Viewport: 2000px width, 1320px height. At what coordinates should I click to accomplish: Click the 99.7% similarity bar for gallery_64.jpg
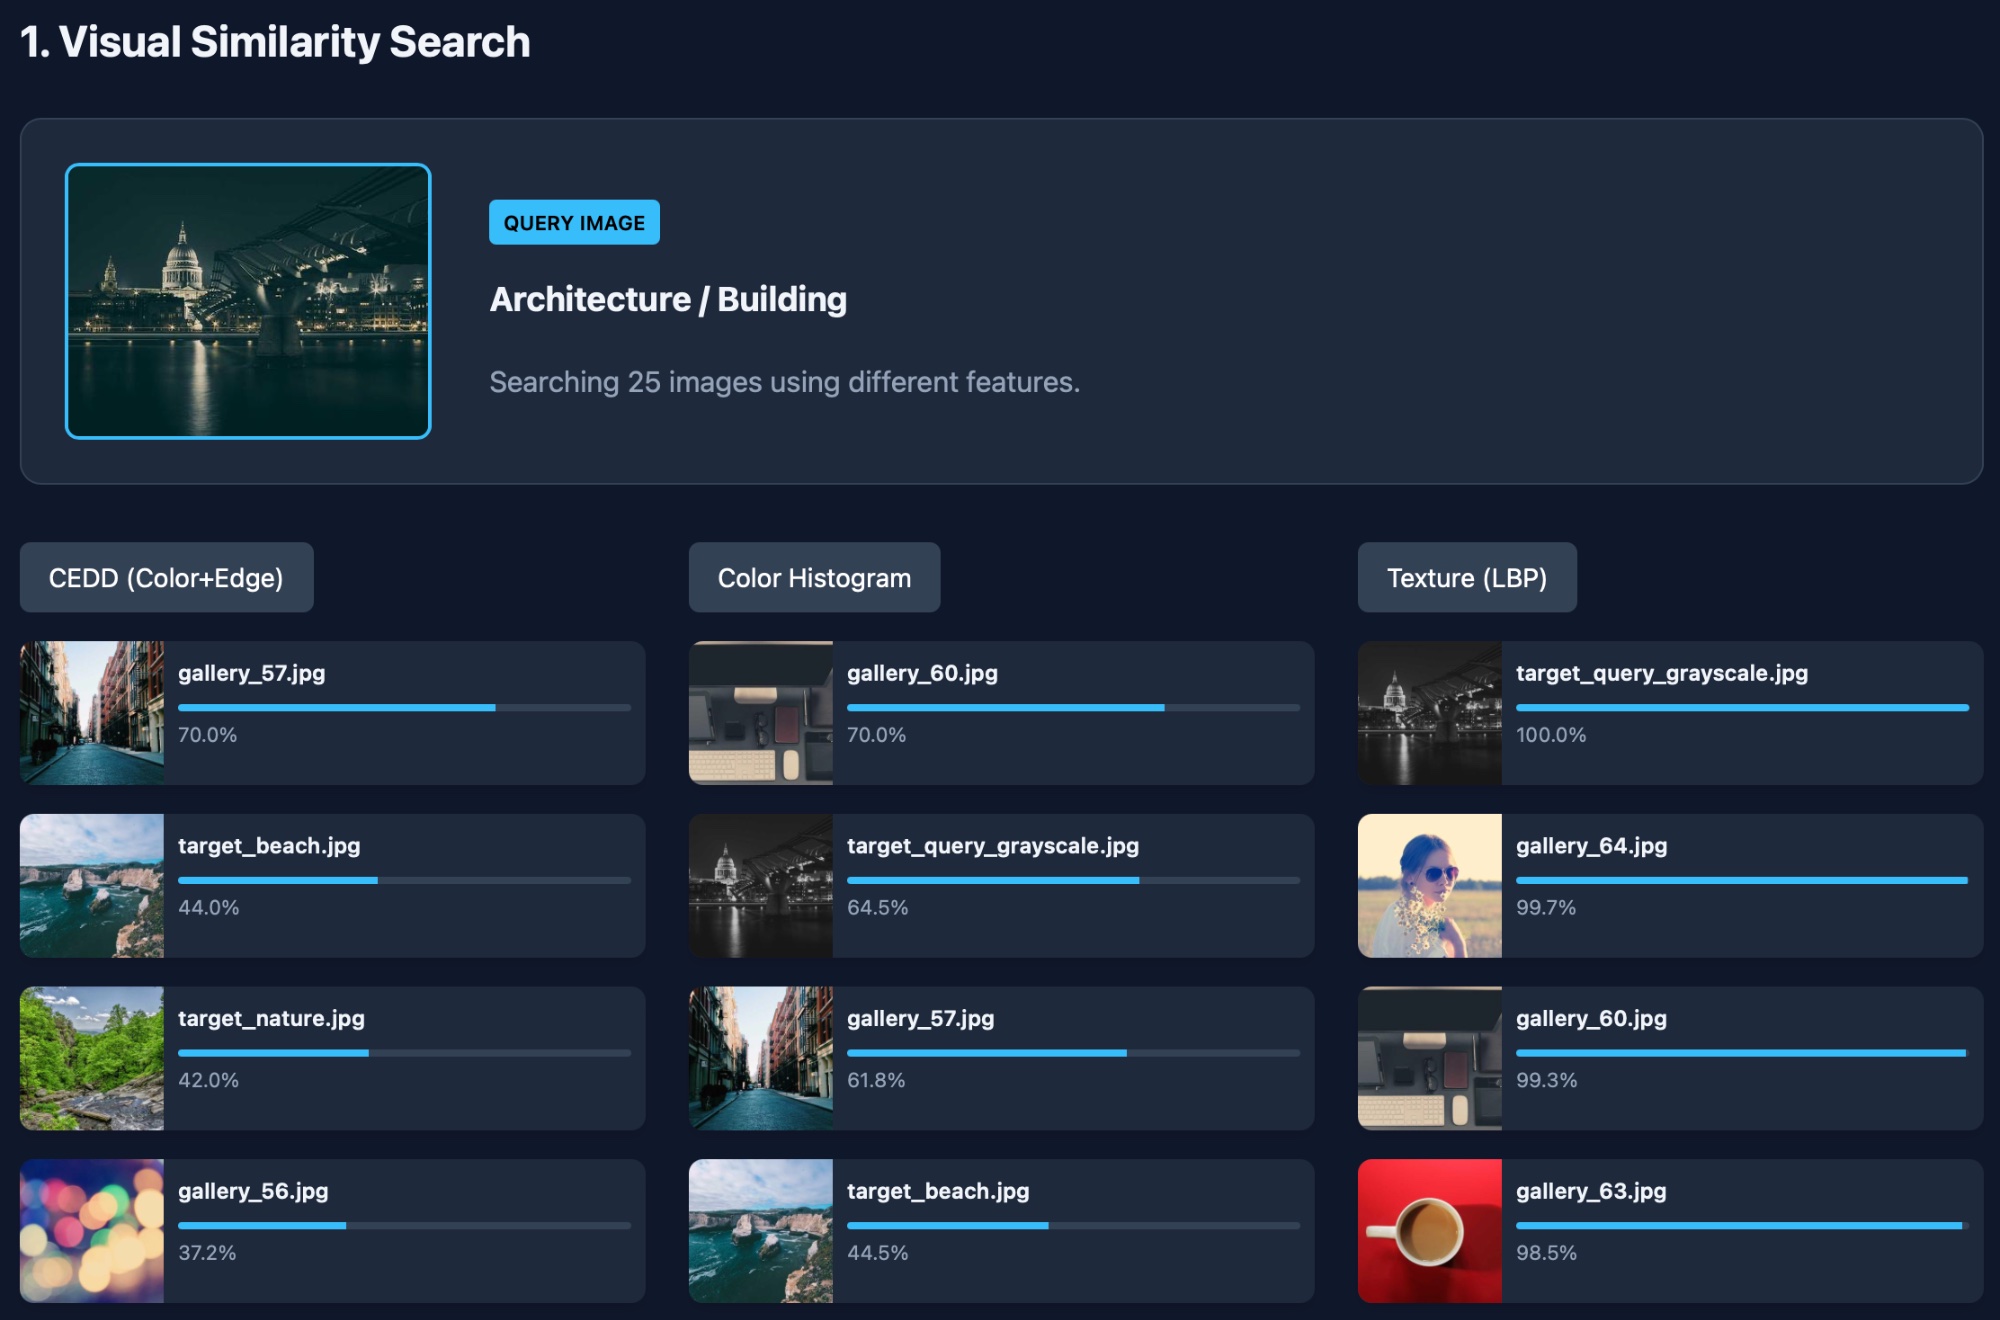click(x=1742, y=881)
